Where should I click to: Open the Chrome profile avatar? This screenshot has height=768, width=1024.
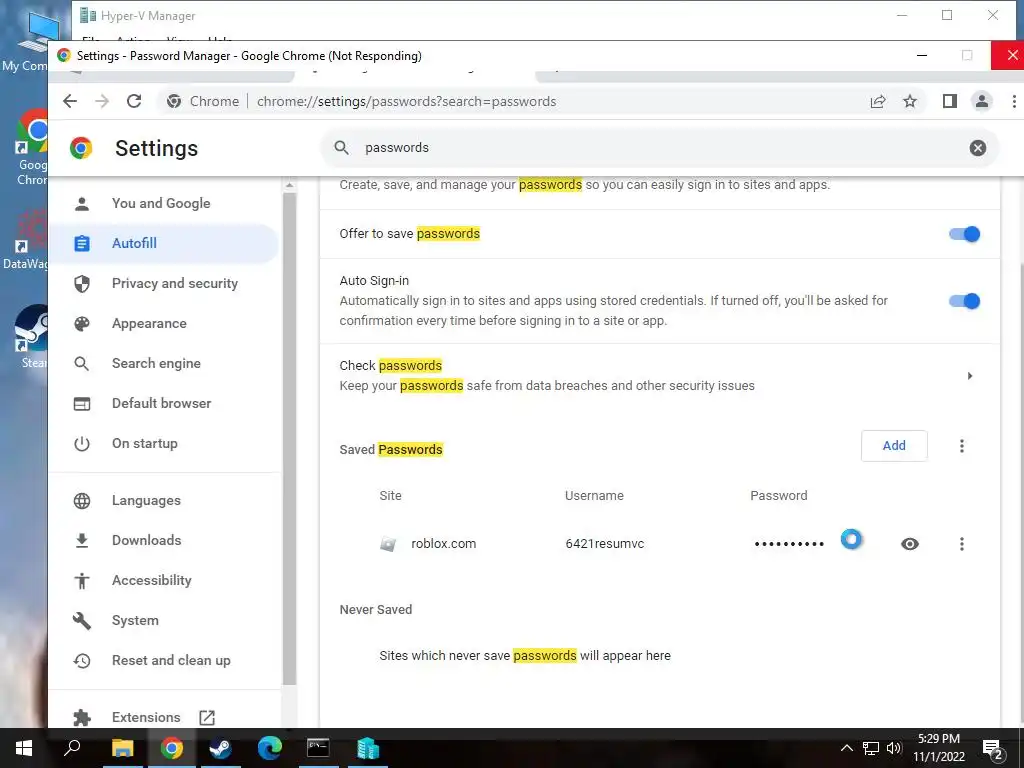tap(982, 101)
